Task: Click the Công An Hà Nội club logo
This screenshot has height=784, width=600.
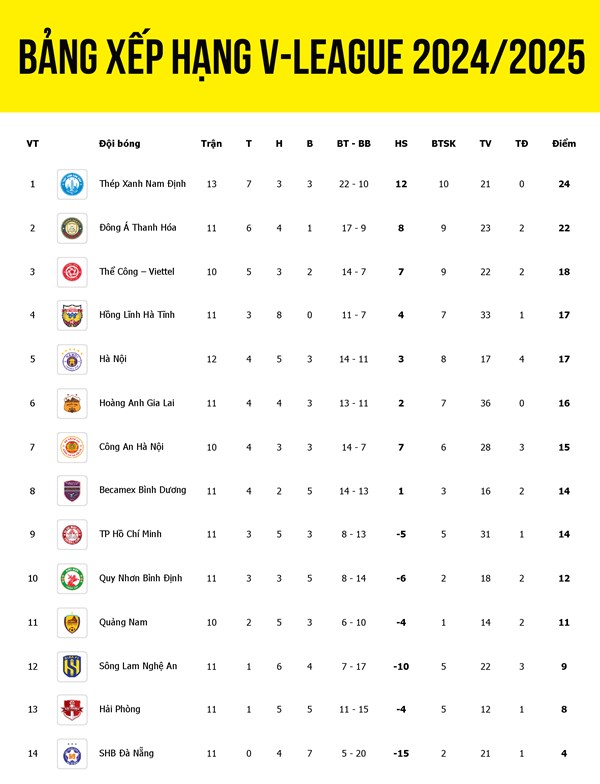Action: [72, 446]
